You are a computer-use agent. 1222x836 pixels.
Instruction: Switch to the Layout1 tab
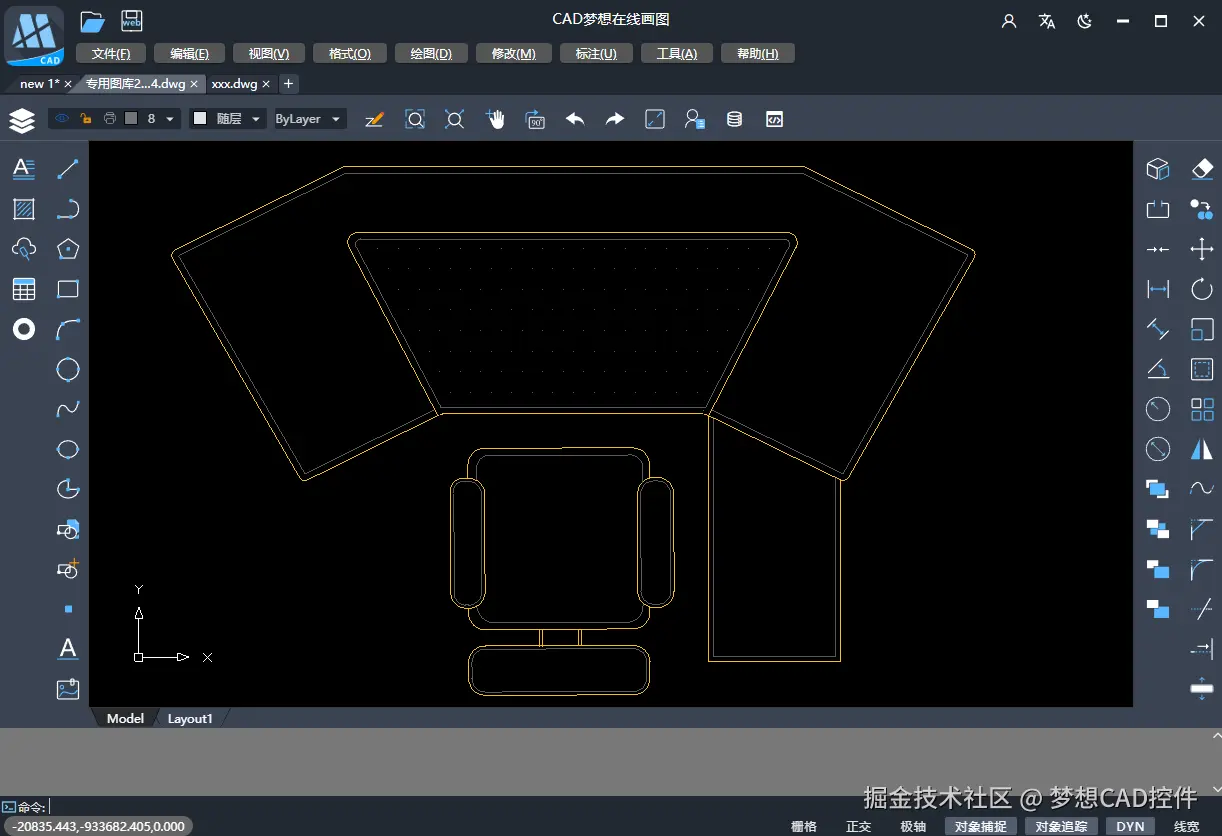190,718
